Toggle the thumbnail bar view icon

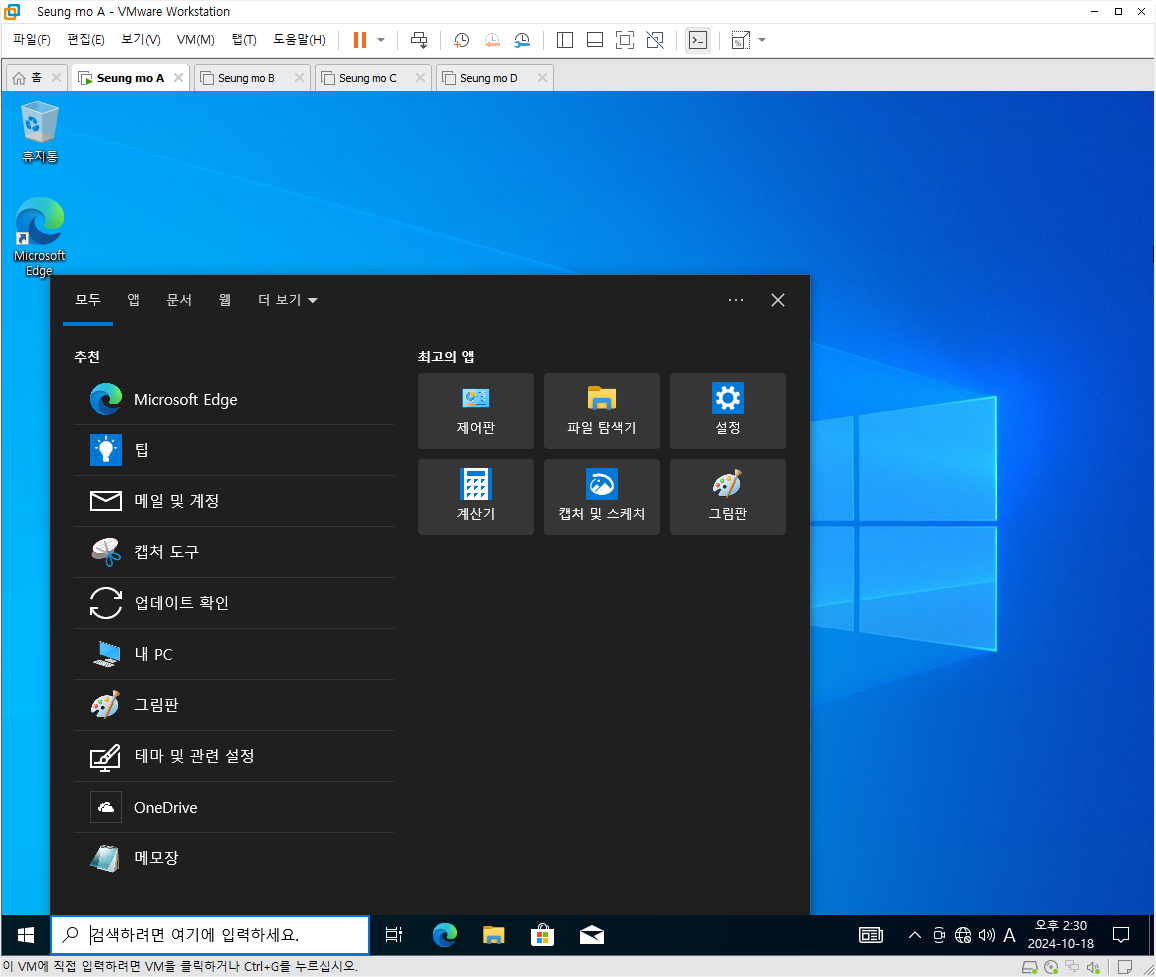click(595, 40)
